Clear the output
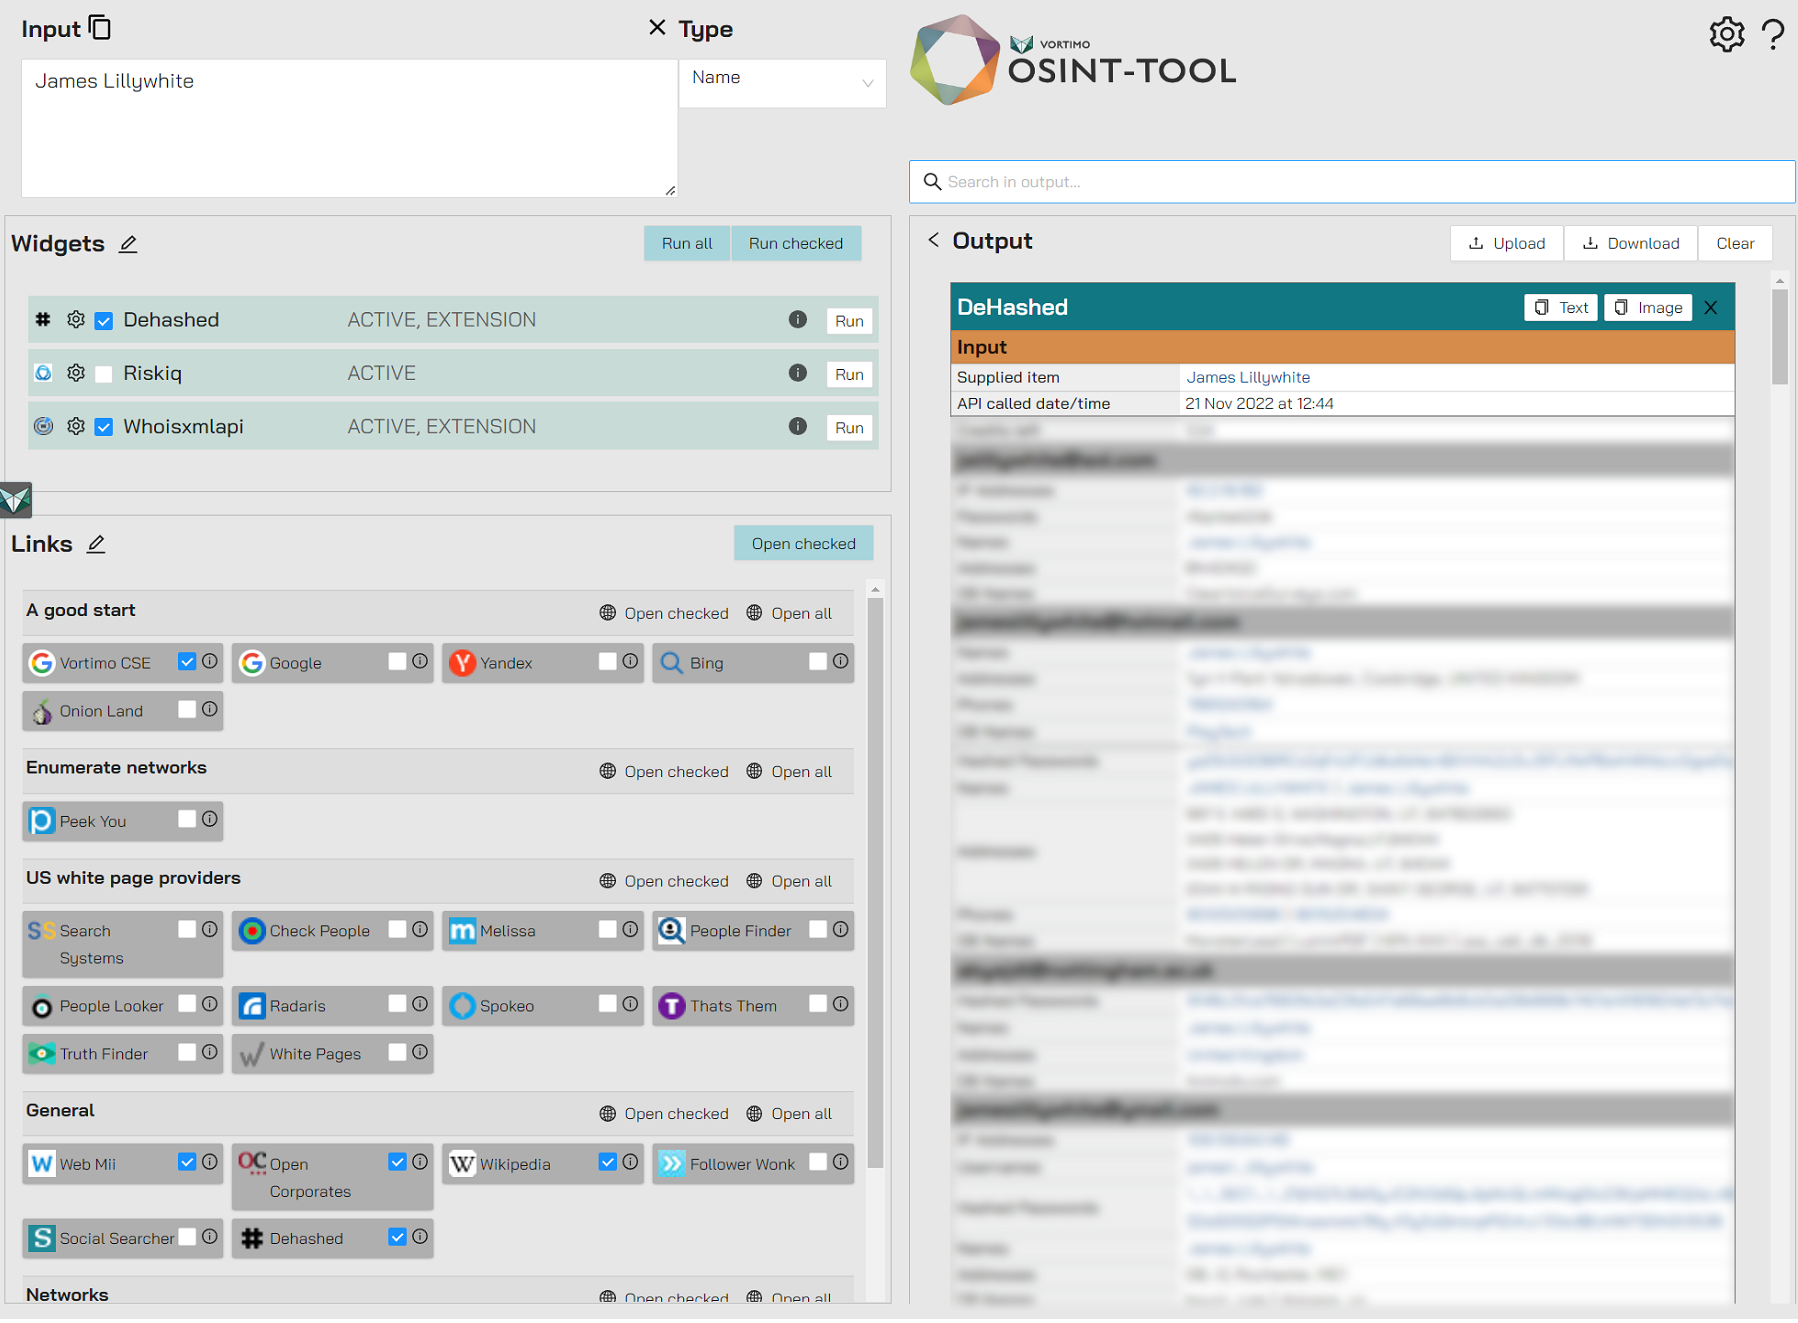The width and height of the screenshot is (1798, 1323). [x=1735, y=244]
